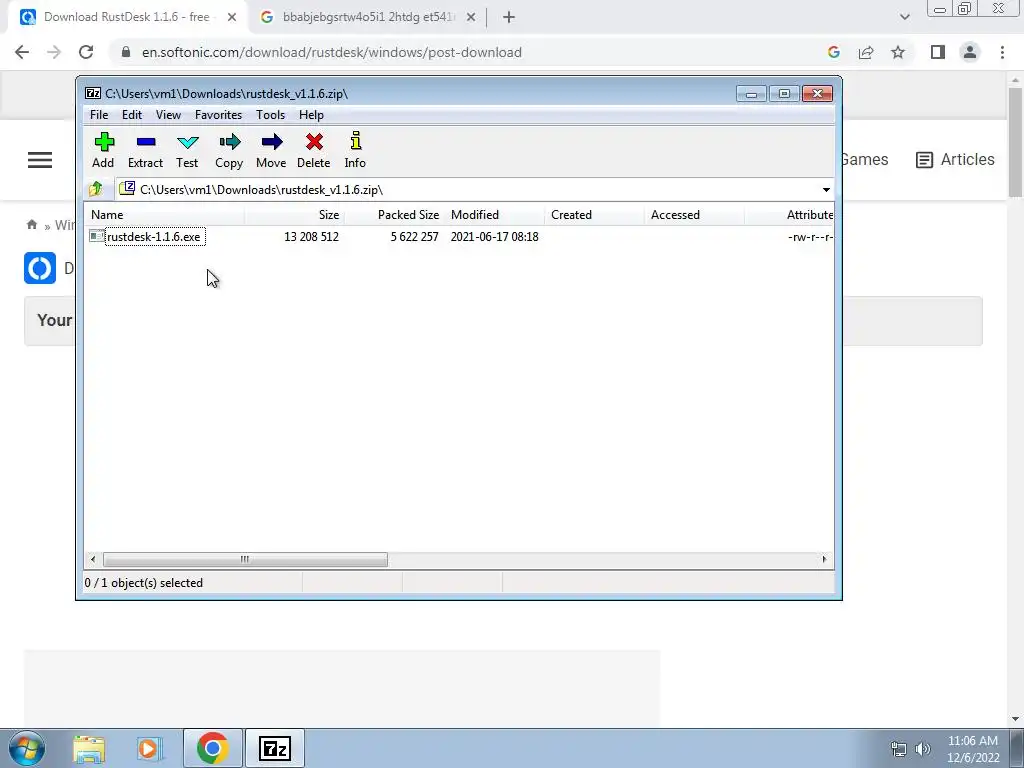Click the 7-Zip horizontal scrollbar thumb
Screen dimensions: 1024x768
pyautogui.click(x=245, y=560)
